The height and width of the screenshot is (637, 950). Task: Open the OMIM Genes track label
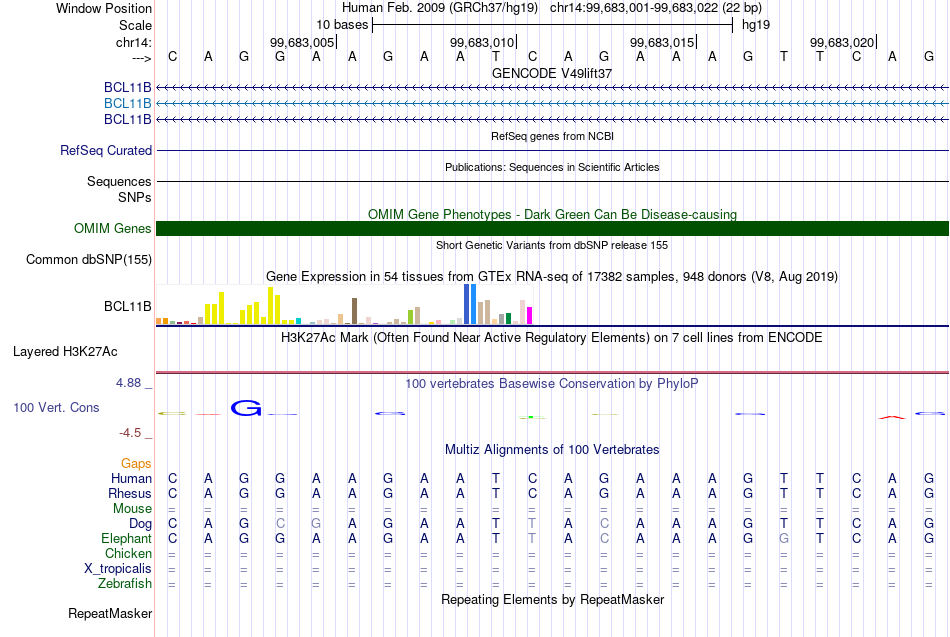point(113,228)
